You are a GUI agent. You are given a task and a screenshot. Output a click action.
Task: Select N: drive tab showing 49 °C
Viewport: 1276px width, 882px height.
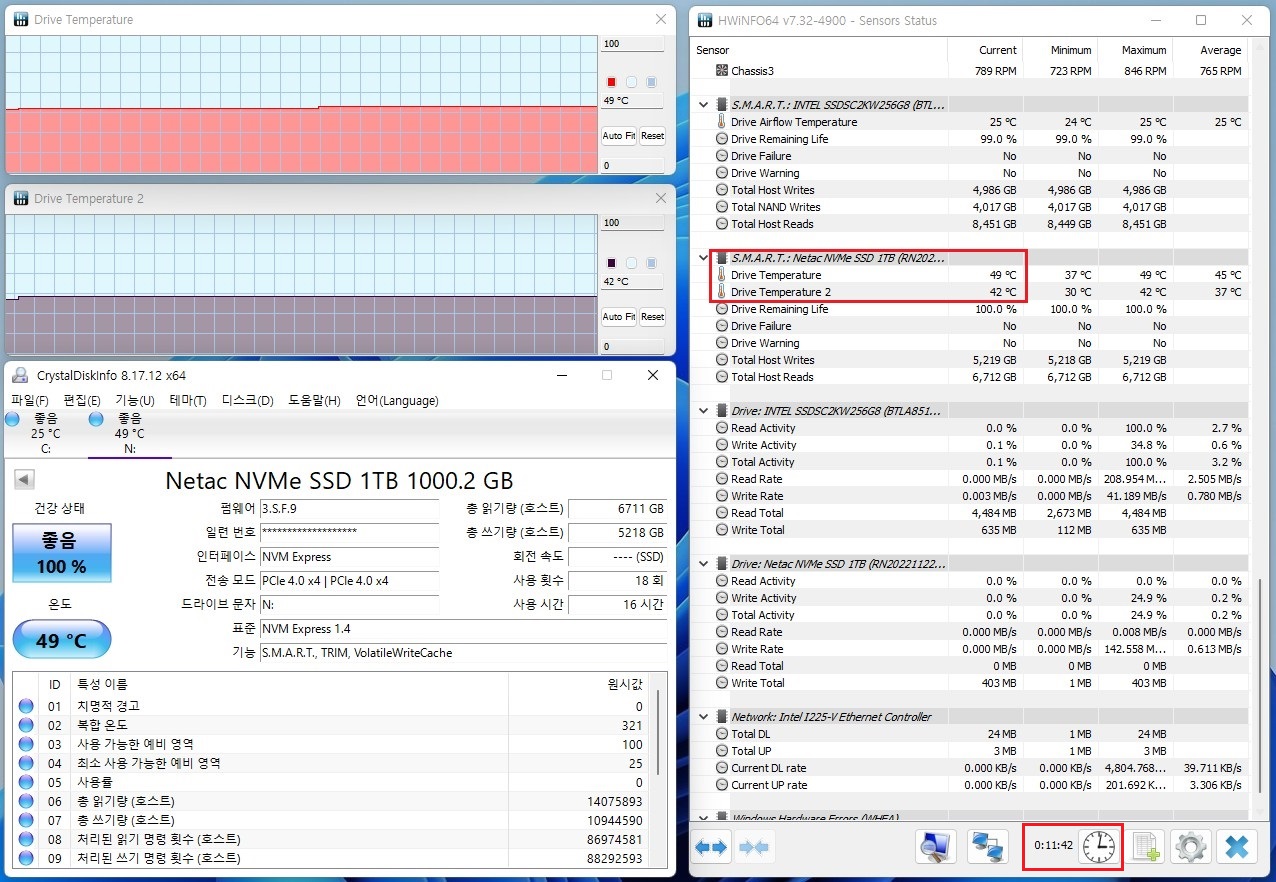click(x=129, y=433)
